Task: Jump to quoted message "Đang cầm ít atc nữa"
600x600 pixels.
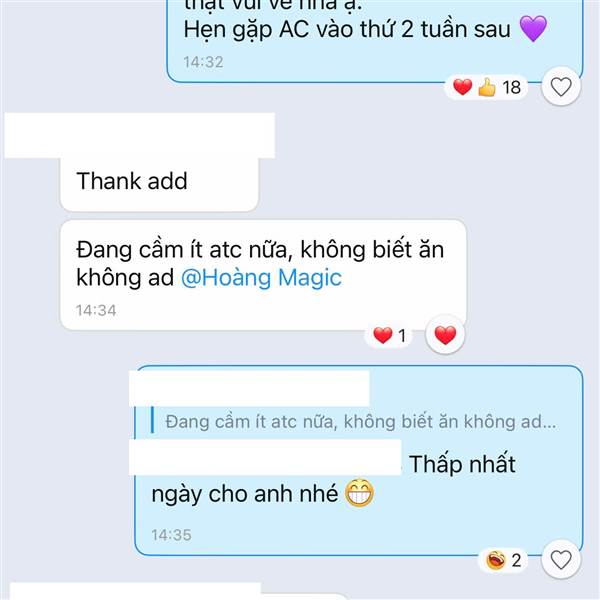Action: (x=354, y=421)
